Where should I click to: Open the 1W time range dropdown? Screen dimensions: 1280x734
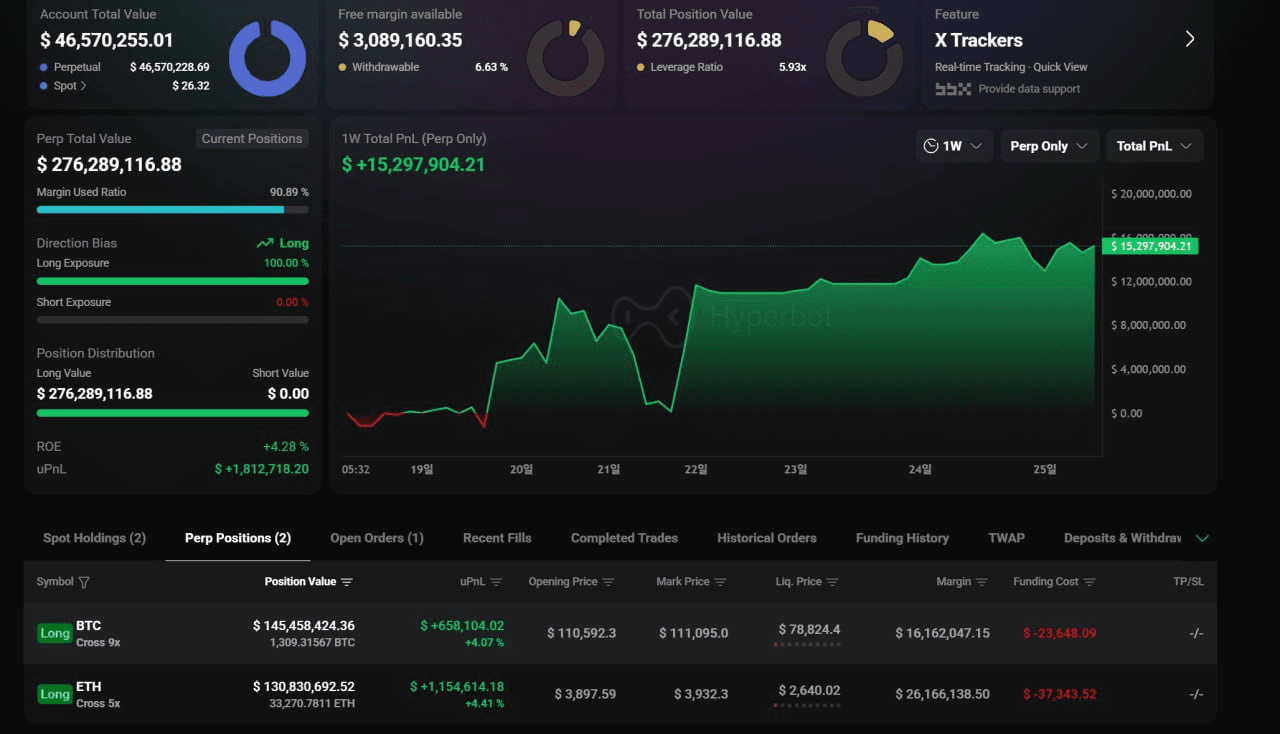pyautogui.click(x=954, y=146)
